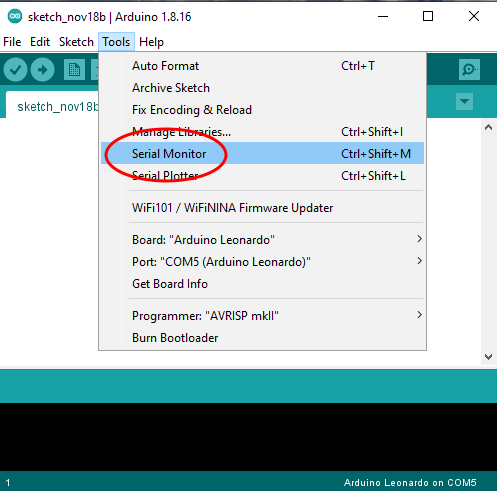Open Serial Monitor magnifier icon in toolbar
The width and height of the screenshot is (497, 491).
469,69
